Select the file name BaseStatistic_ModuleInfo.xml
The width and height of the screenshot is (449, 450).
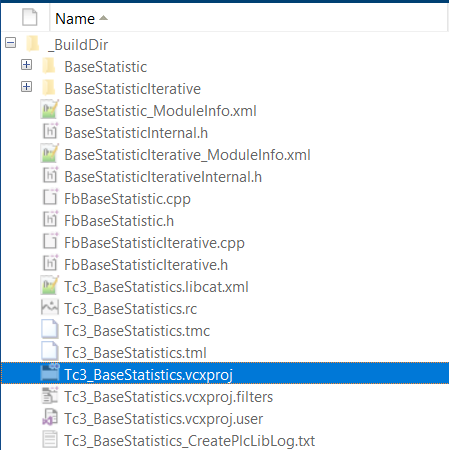coord(161,111)
